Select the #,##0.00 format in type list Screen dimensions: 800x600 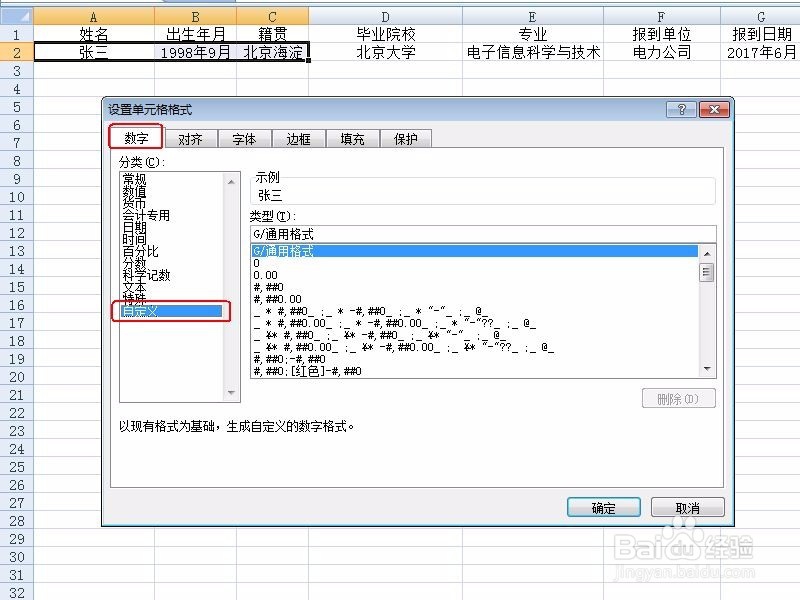click(x=474, y=299)
